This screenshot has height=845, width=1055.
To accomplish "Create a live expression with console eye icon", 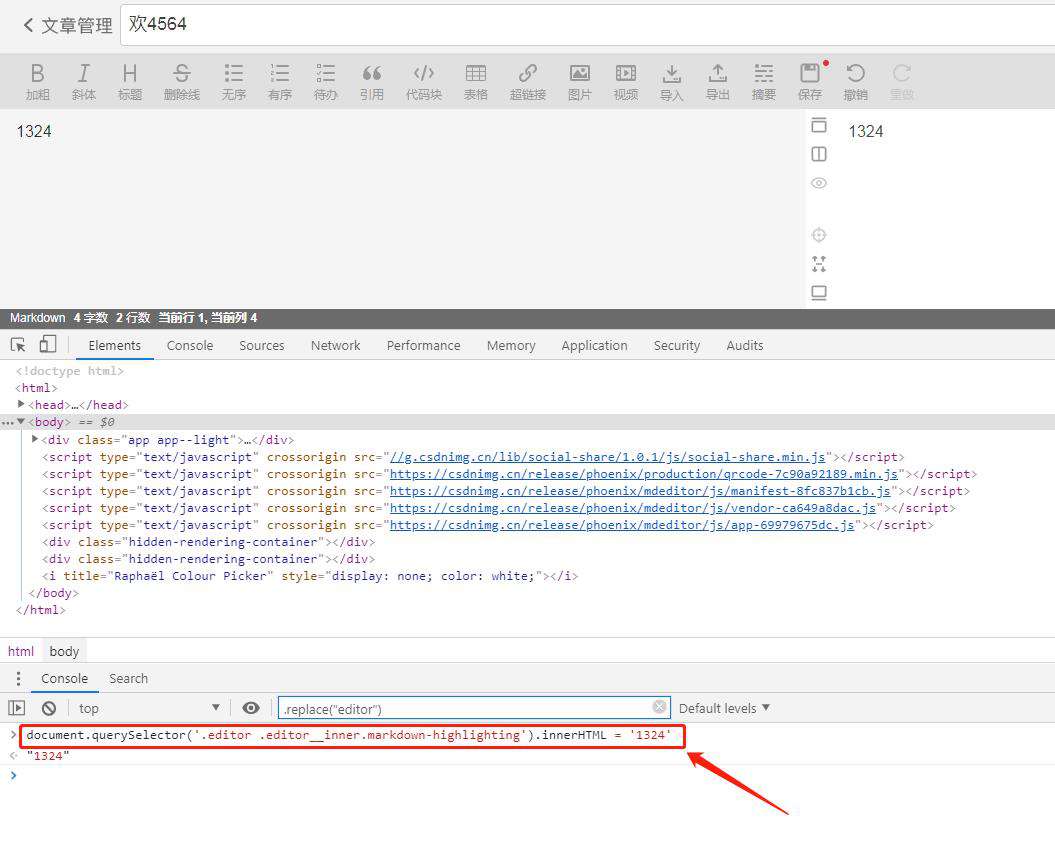I will tap(251, 708).
